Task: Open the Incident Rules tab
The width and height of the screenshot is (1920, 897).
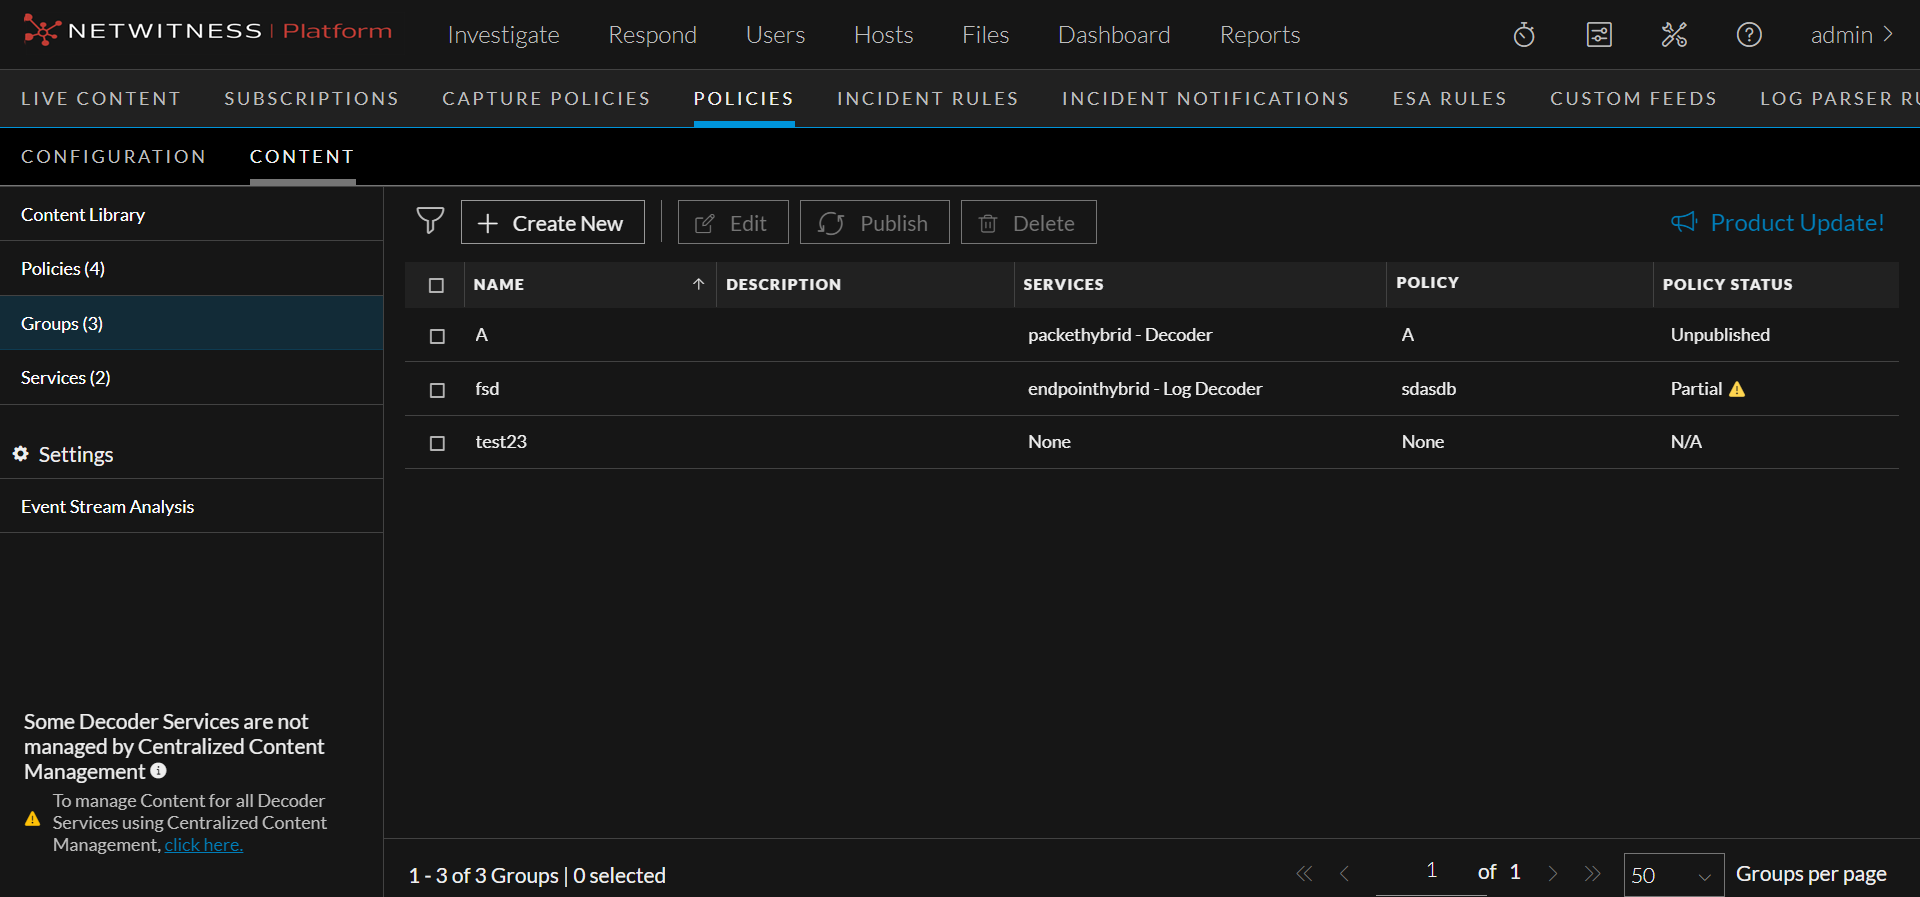Action: coord(927,99)
